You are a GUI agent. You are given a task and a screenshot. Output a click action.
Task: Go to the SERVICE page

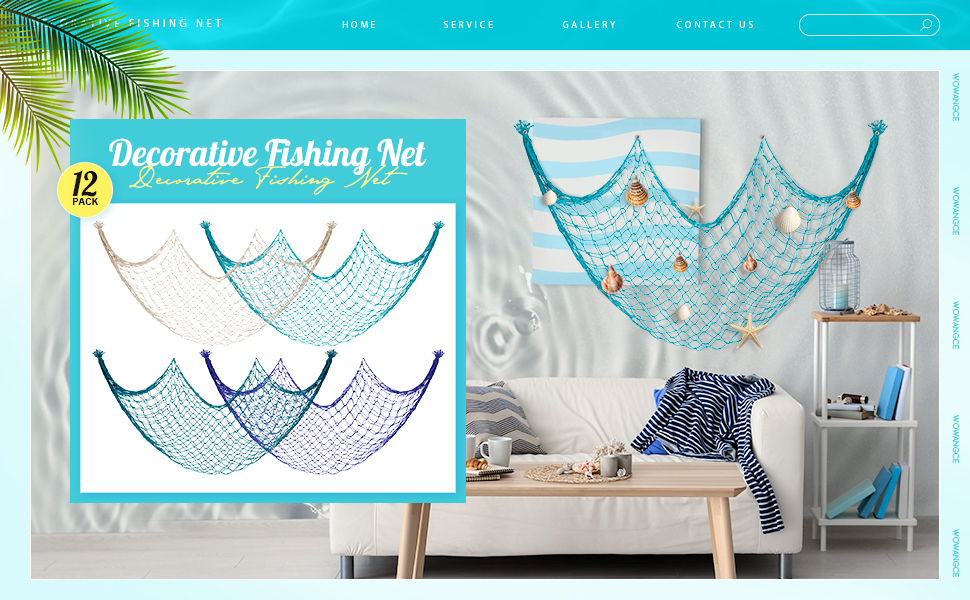click(469, 25)
